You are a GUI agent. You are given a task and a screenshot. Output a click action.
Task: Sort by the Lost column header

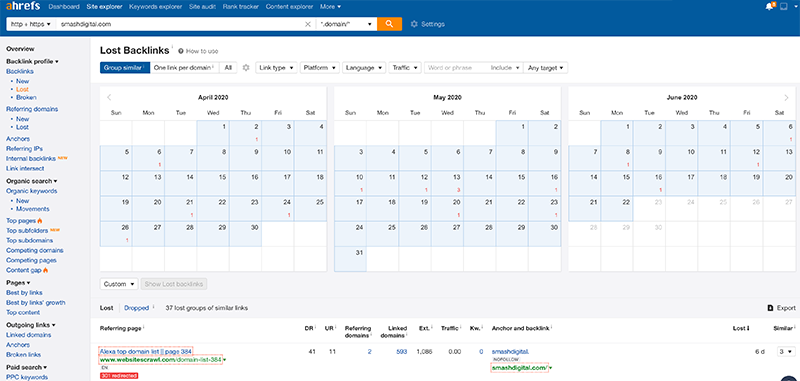(x=741, y=328)
